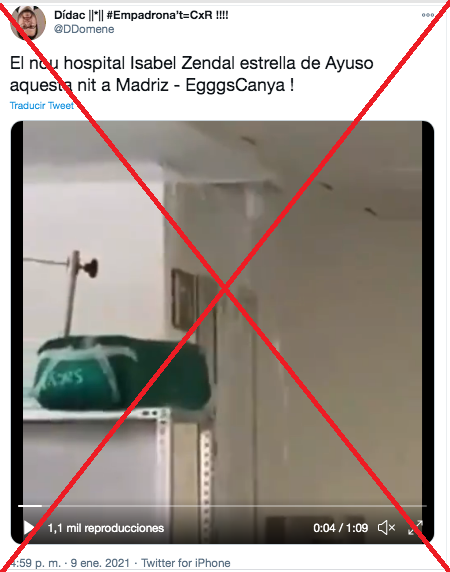Open Dídac's profile avatar picture
Viewport: 450px width, 572px height.
28,22
